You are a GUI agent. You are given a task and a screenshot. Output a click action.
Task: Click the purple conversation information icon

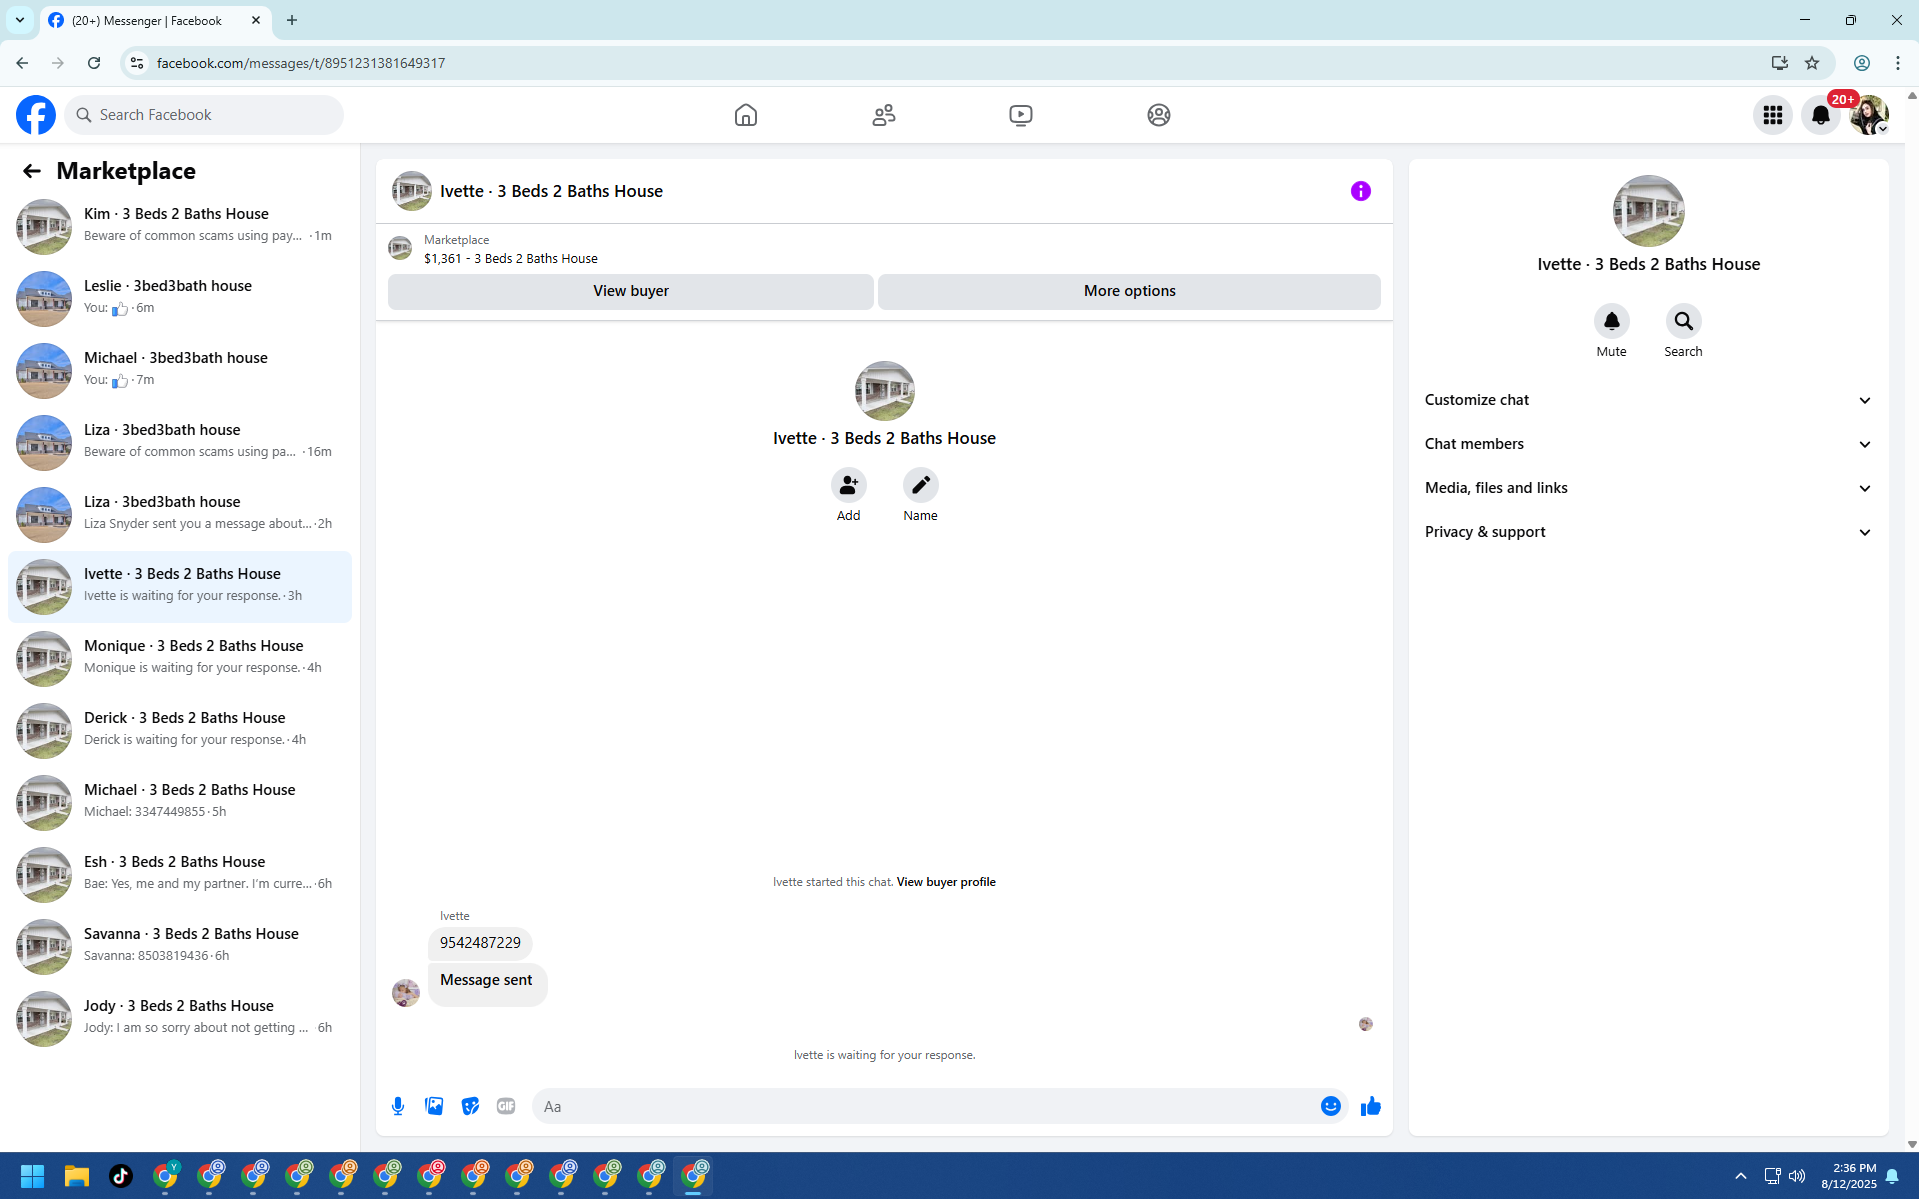pos(1361,191)
